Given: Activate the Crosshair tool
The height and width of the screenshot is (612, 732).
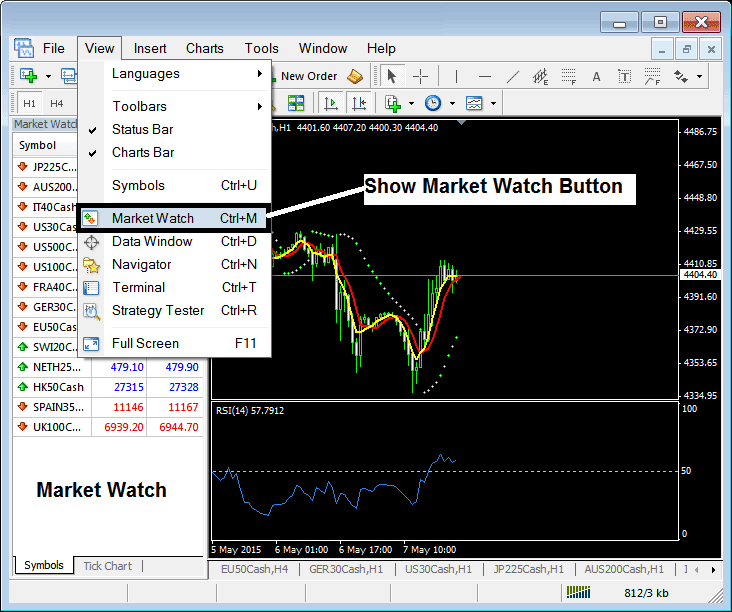Looking at the screenshot, I should coord(421,76).
